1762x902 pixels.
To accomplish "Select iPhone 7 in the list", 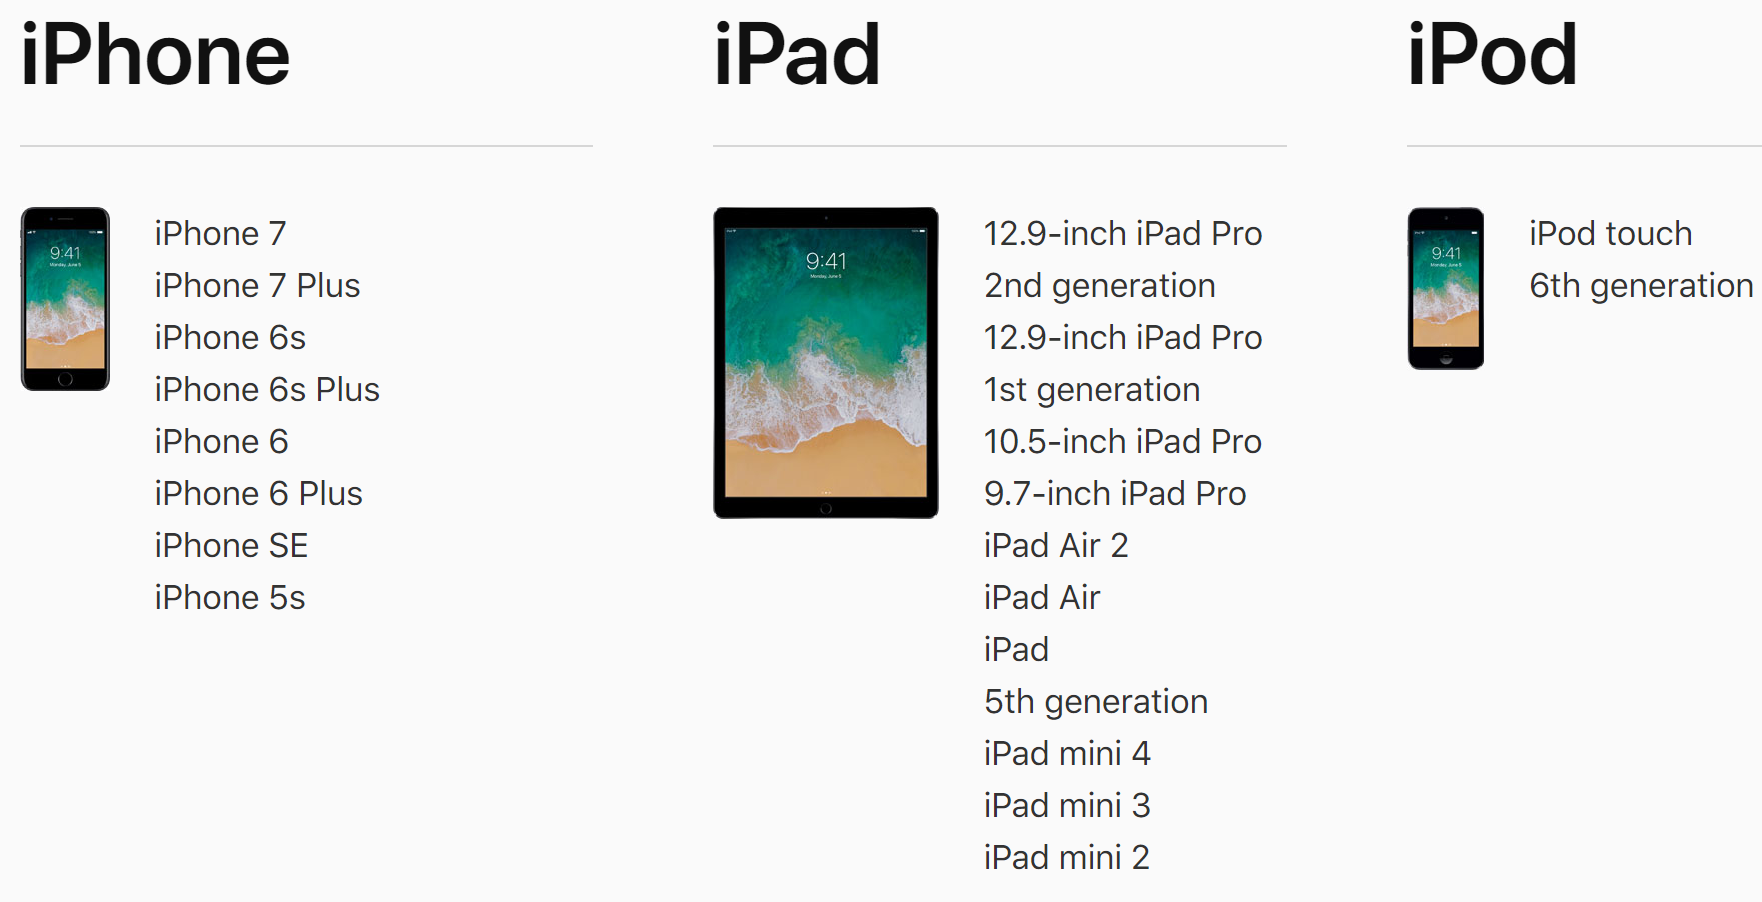I will point(220,234).
